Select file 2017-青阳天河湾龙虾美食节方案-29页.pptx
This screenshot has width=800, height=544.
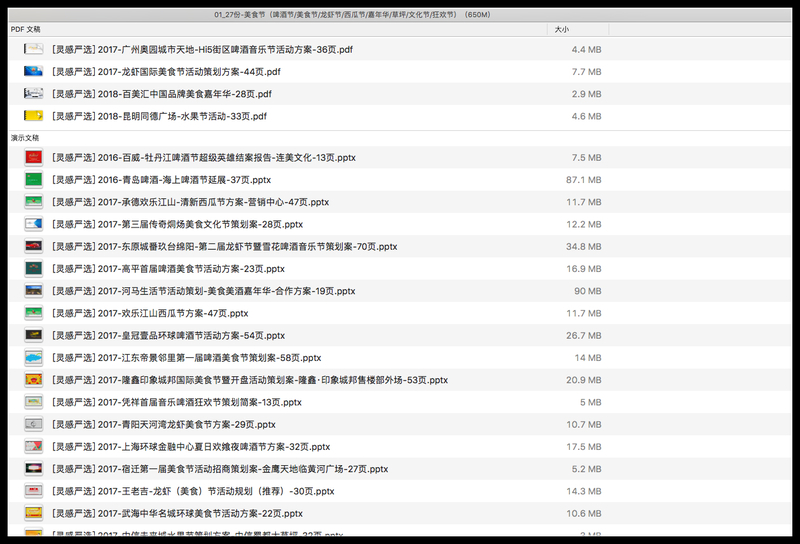pos(164,425)
